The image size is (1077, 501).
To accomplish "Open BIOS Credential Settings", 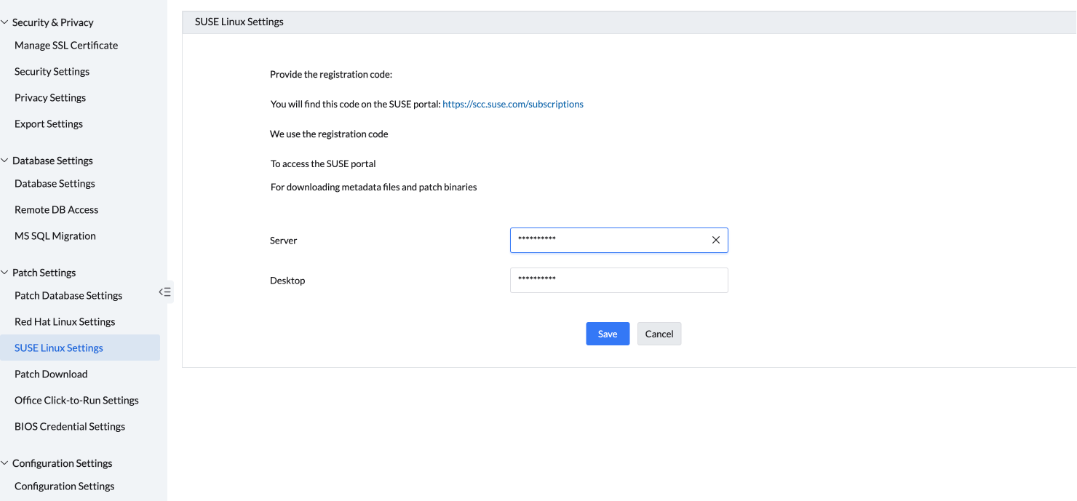I will (x=69, y=426).
